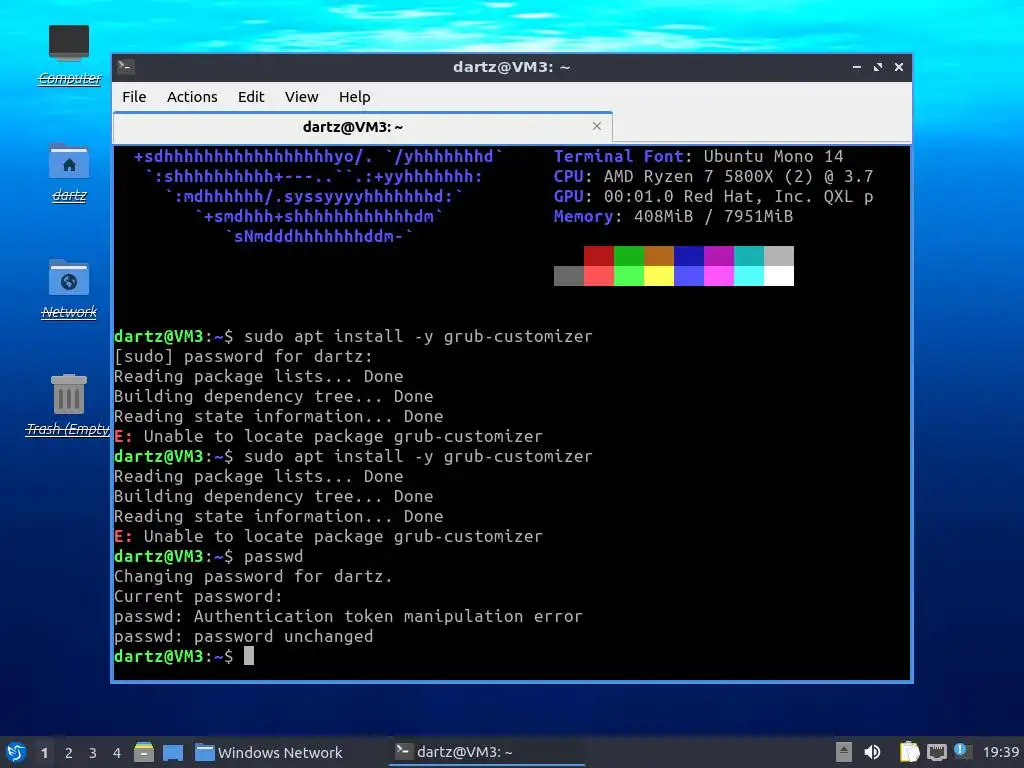Click the 19:39 clock

click(1000, 752)
